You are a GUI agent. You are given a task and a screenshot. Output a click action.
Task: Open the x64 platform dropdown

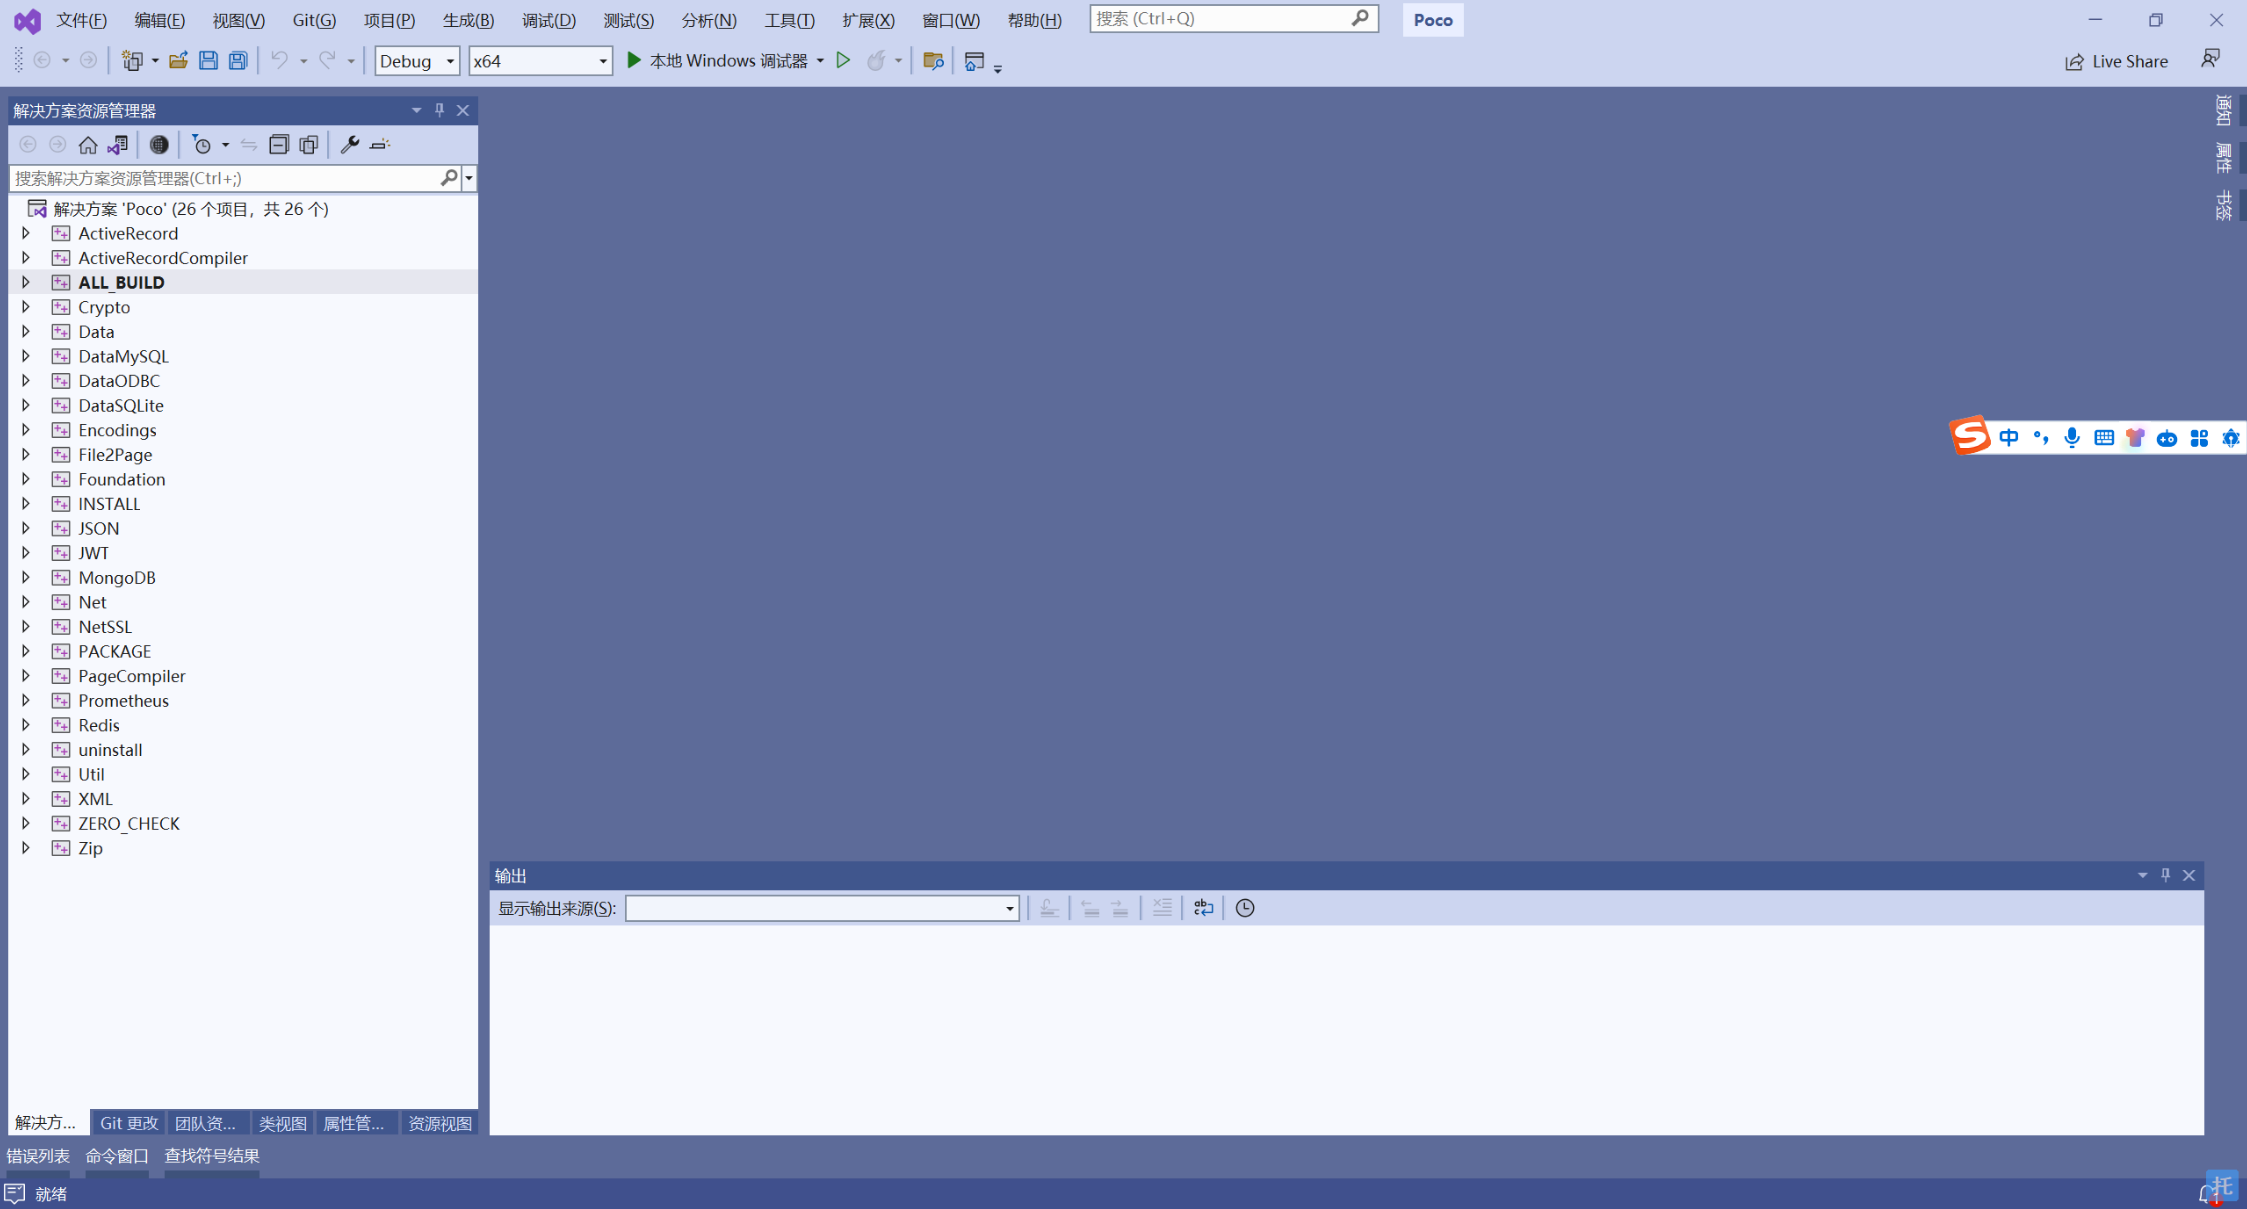[540, 61]
